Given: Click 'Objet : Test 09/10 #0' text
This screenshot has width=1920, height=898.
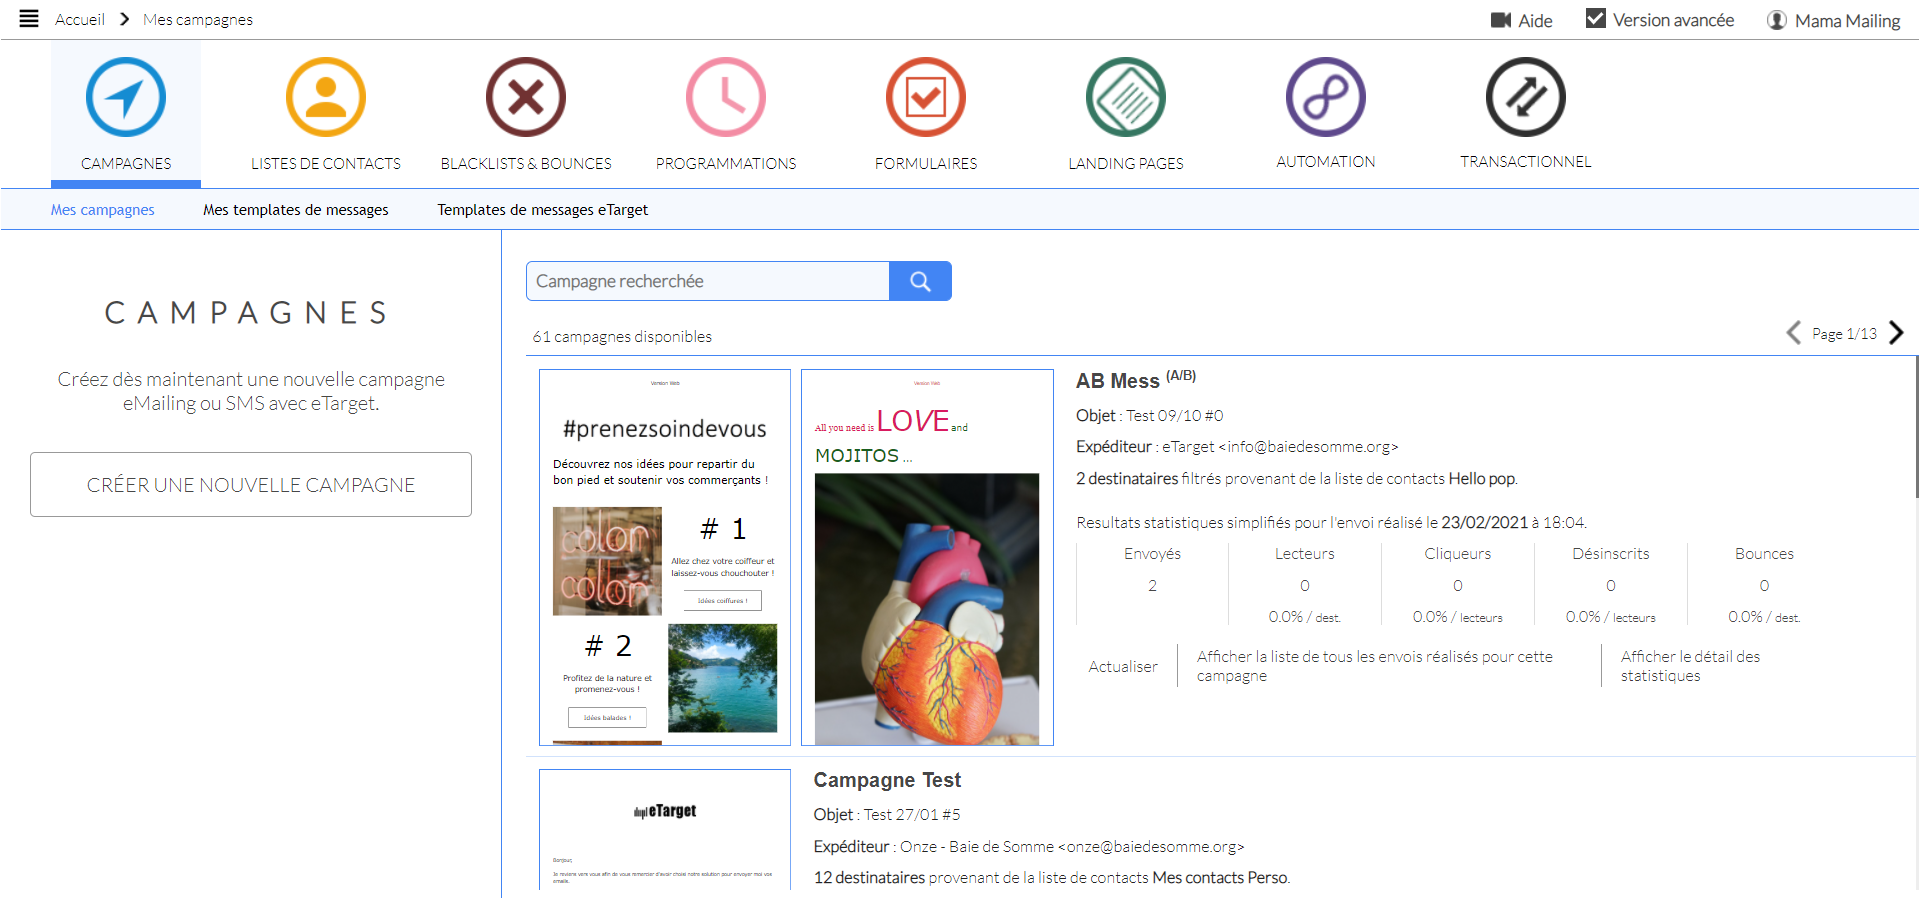Looking at the screenshot, I should click(x=1149, y=416).
